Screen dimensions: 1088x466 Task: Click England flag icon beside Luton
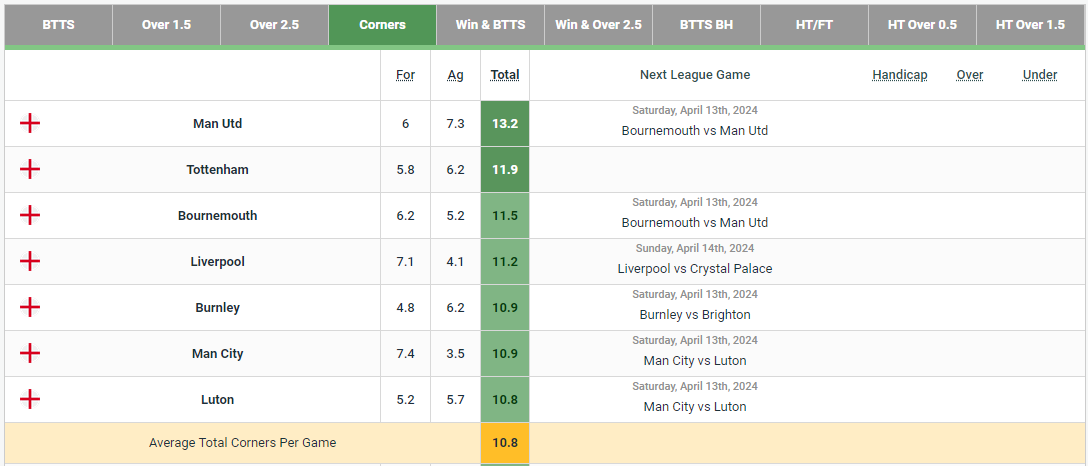click(30, 399)
